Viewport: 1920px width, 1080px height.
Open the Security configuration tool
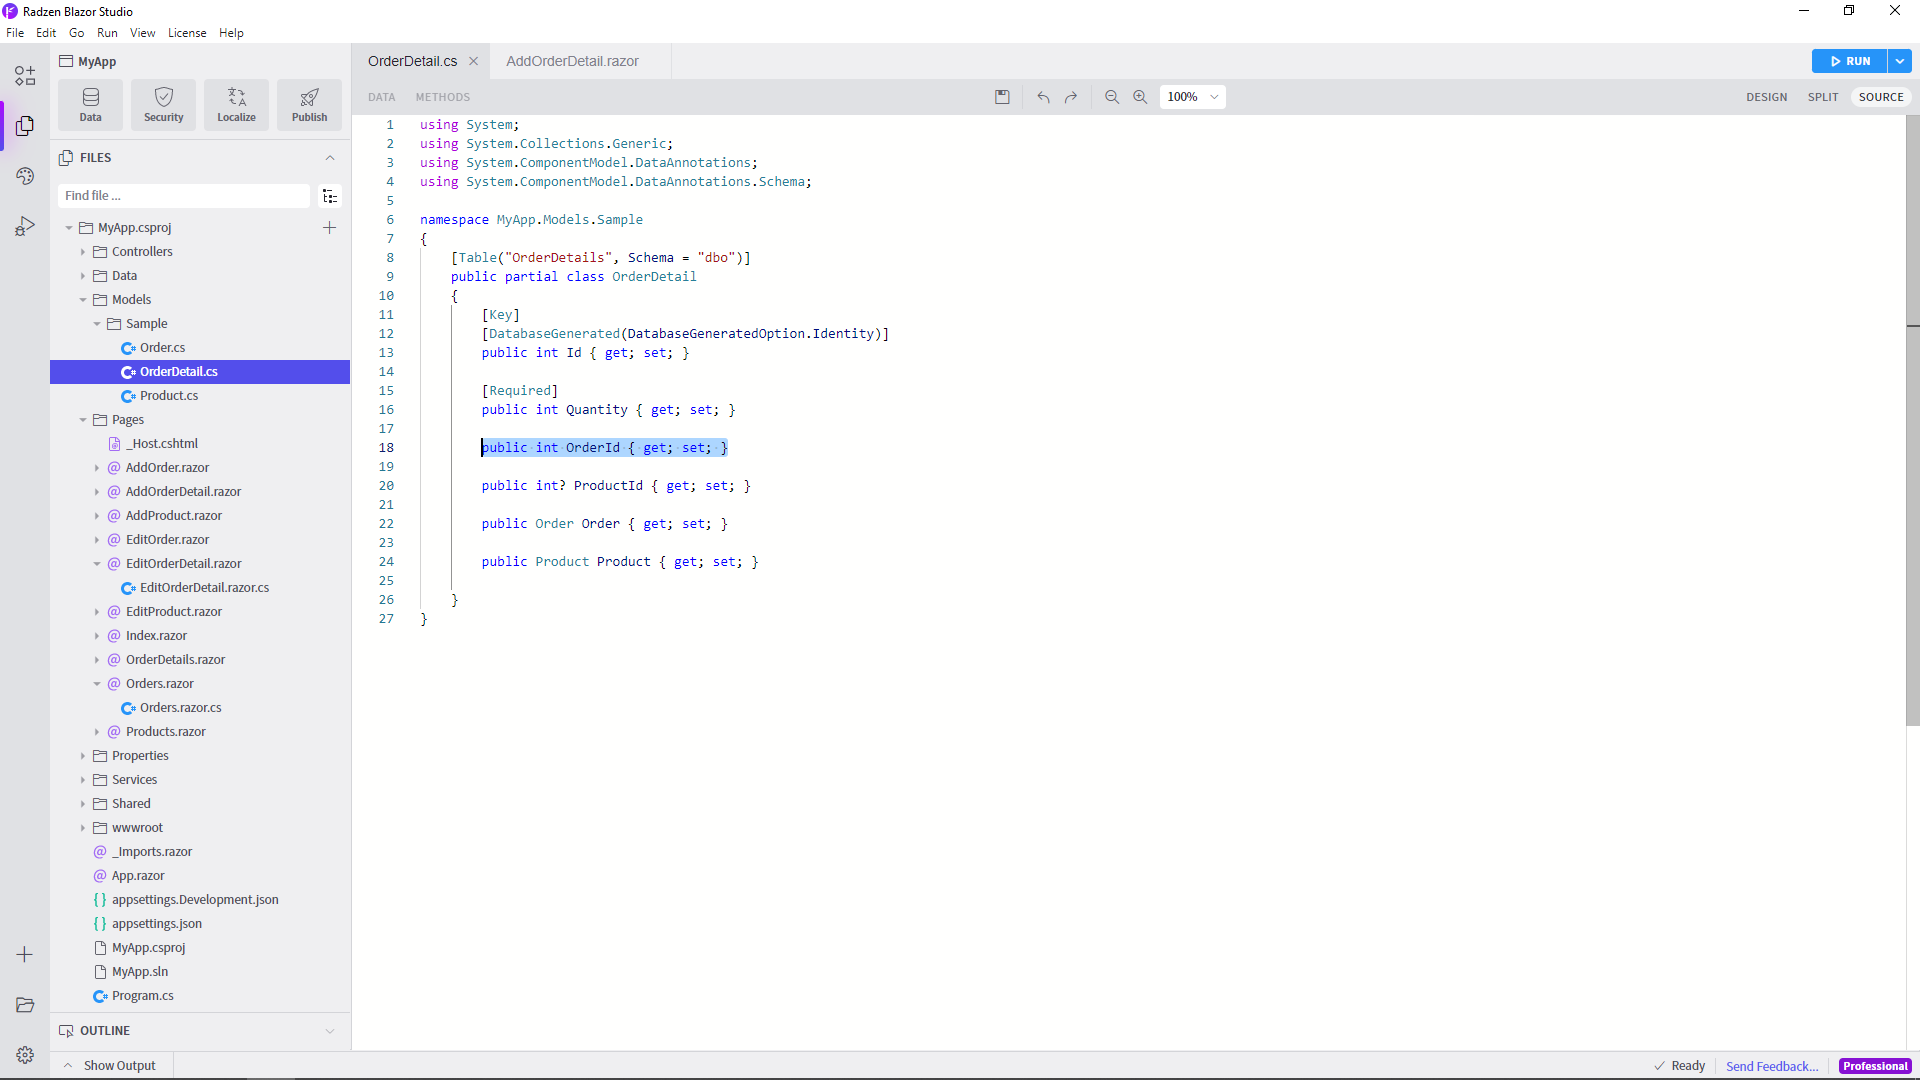[163, 104]
